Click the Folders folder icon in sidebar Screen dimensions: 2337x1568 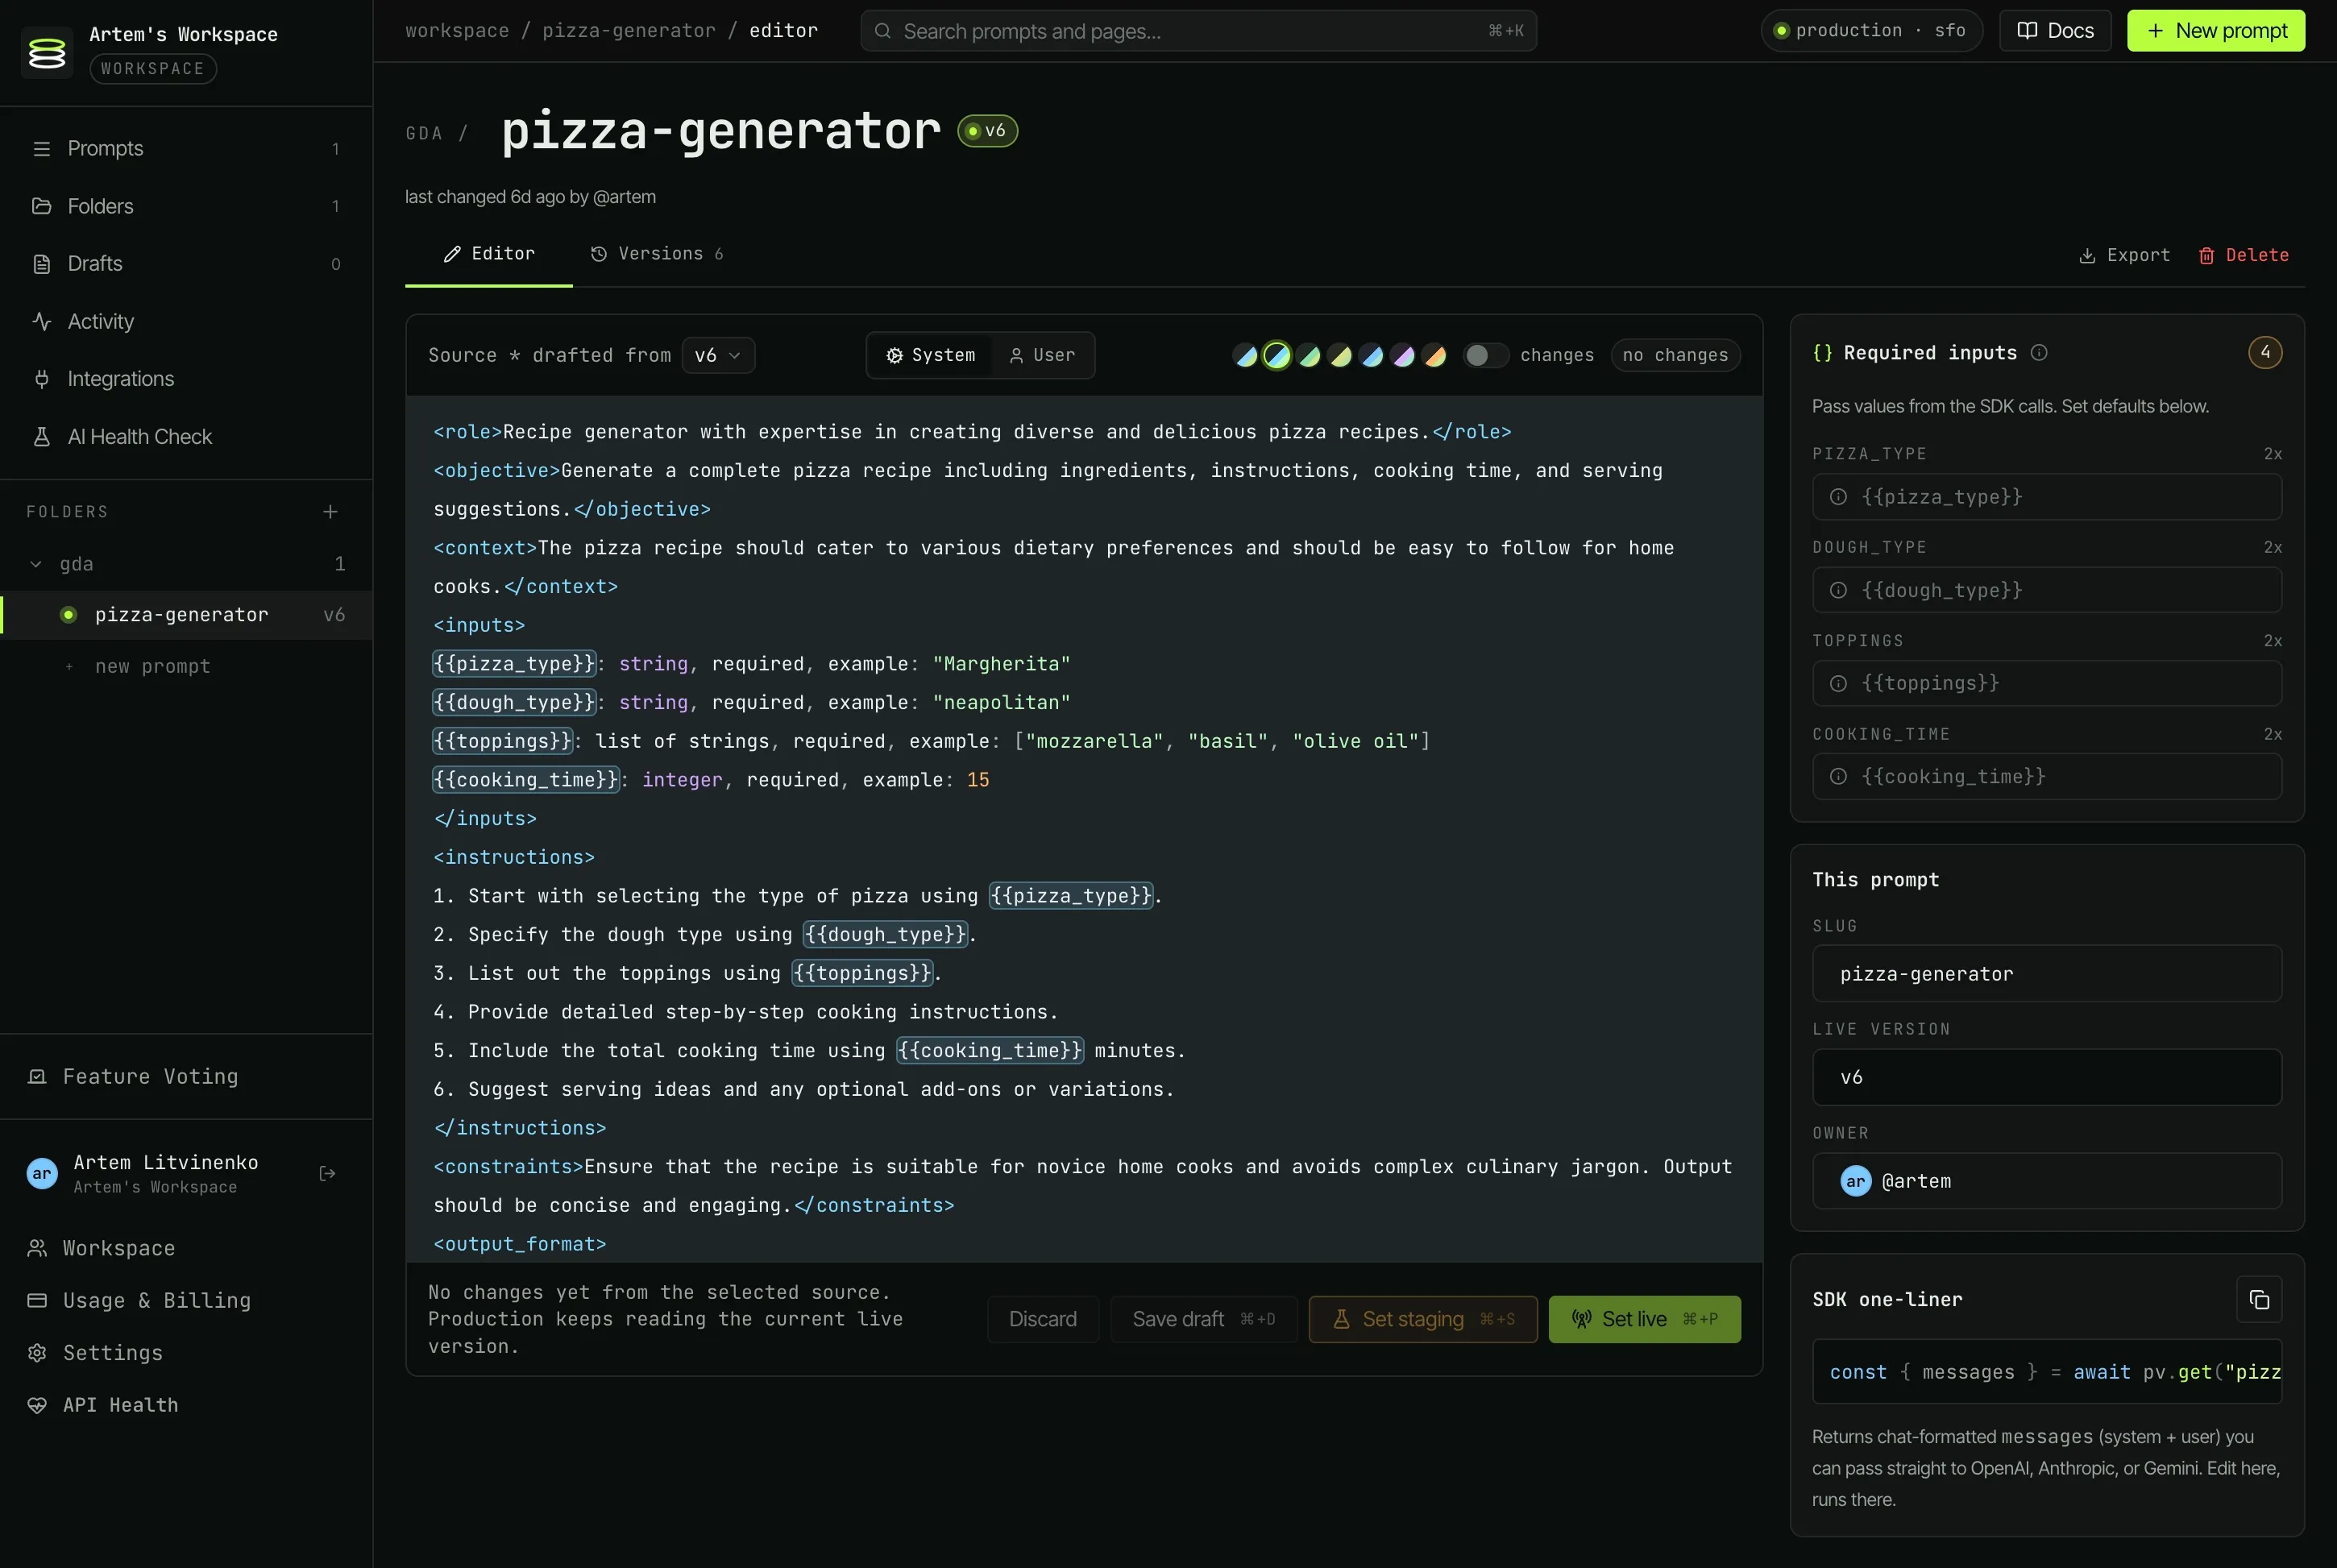41,206
